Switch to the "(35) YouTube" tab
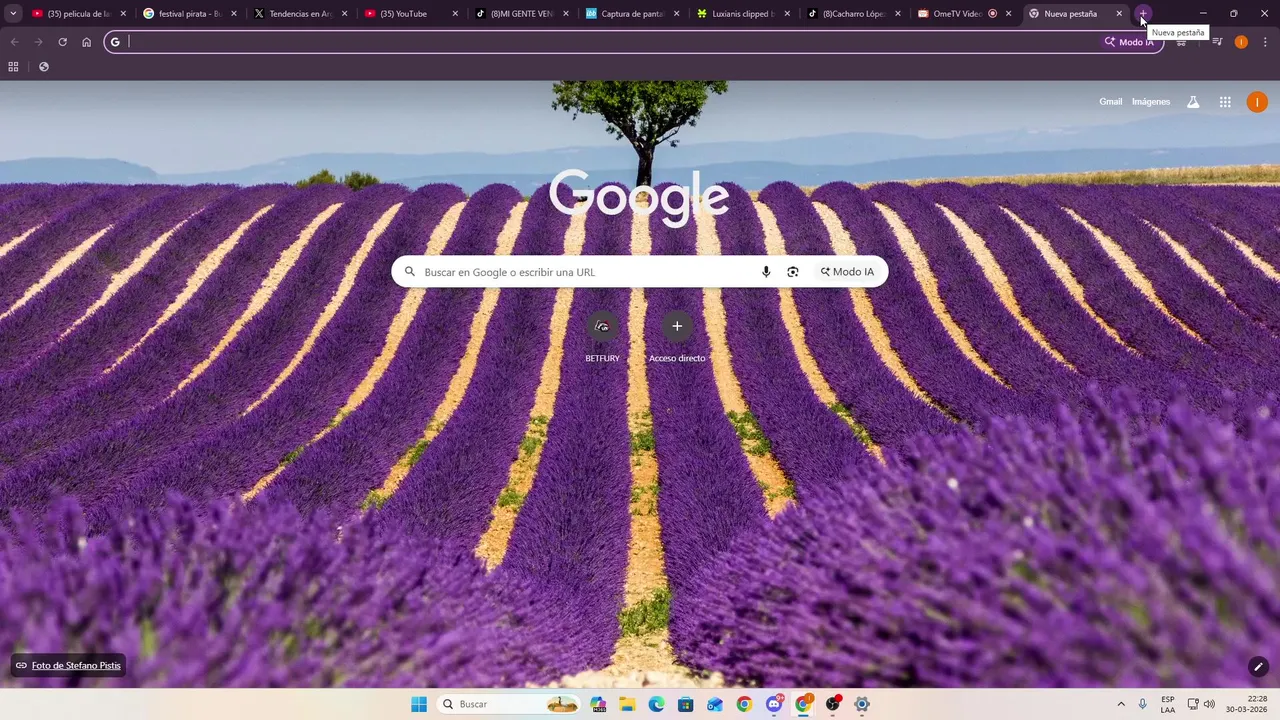The image size is (1280, 720). (410, 14)
